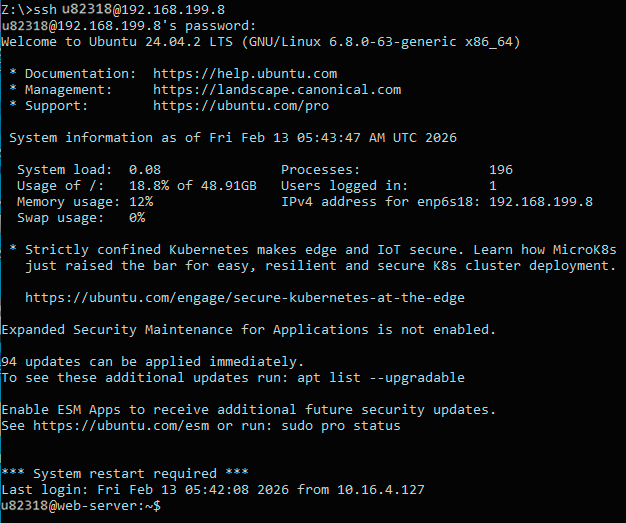Click the Strictly confined Kubernetes message line
Viewport: 626px width, 523px height.
point(313,250)
